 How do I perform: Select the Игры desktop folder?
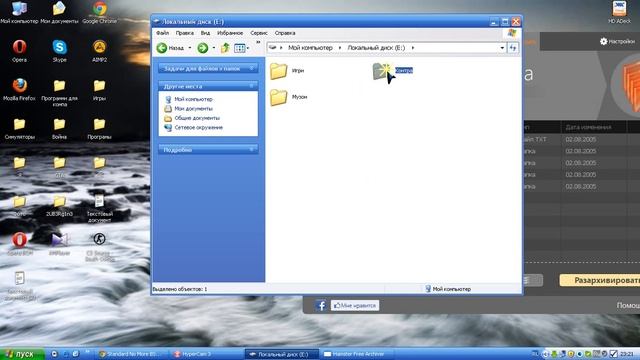click(100, 86)
